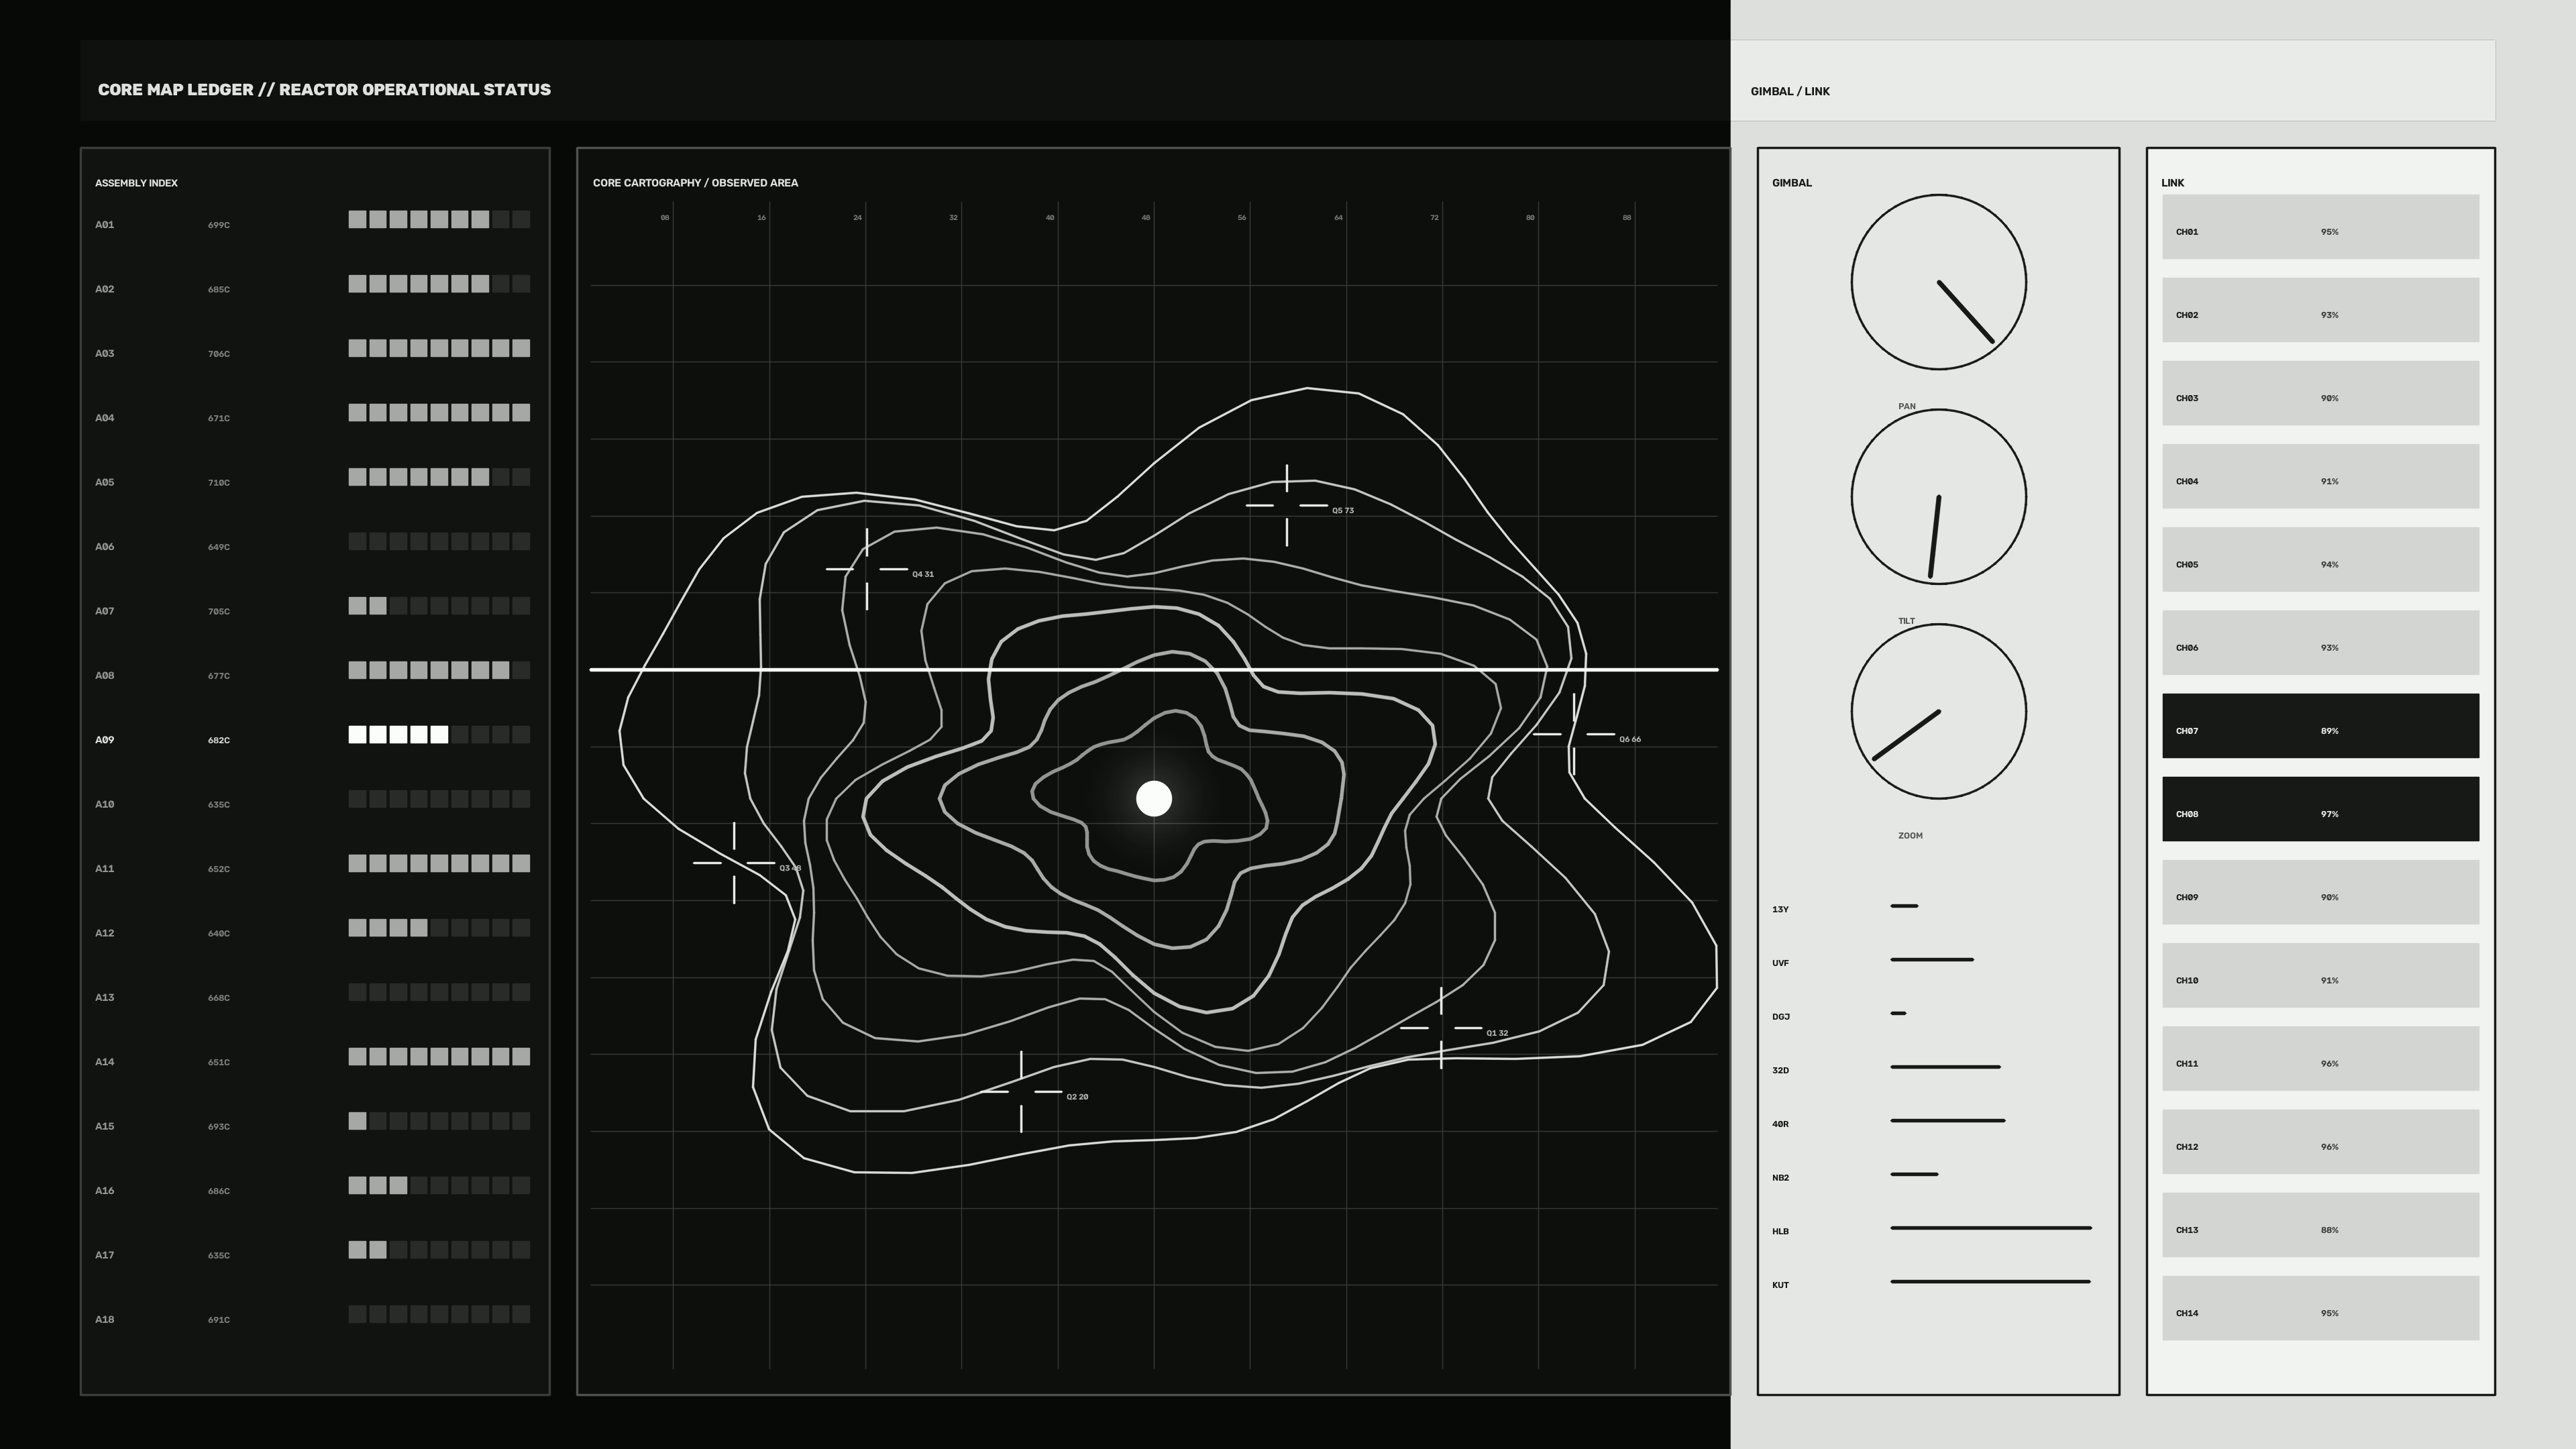This screenshot has height=1449, width=2576.
Task: Select the highlighted A09 assembly label
Action: point(105,740)
